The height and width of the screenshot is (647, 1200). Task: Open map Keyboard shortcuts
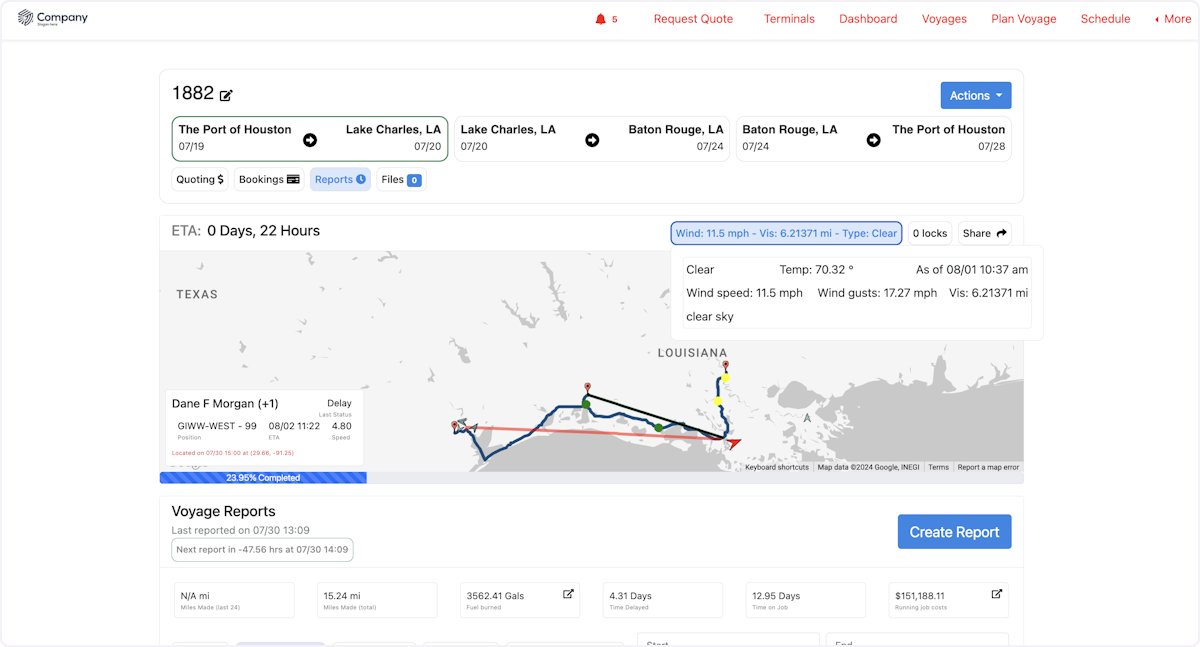[777, 467]
